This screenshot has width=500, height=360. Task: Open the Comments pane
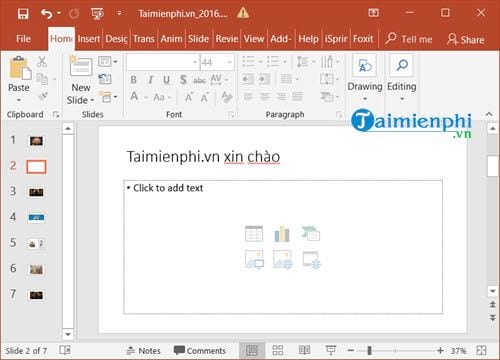(x=200, y=351)
